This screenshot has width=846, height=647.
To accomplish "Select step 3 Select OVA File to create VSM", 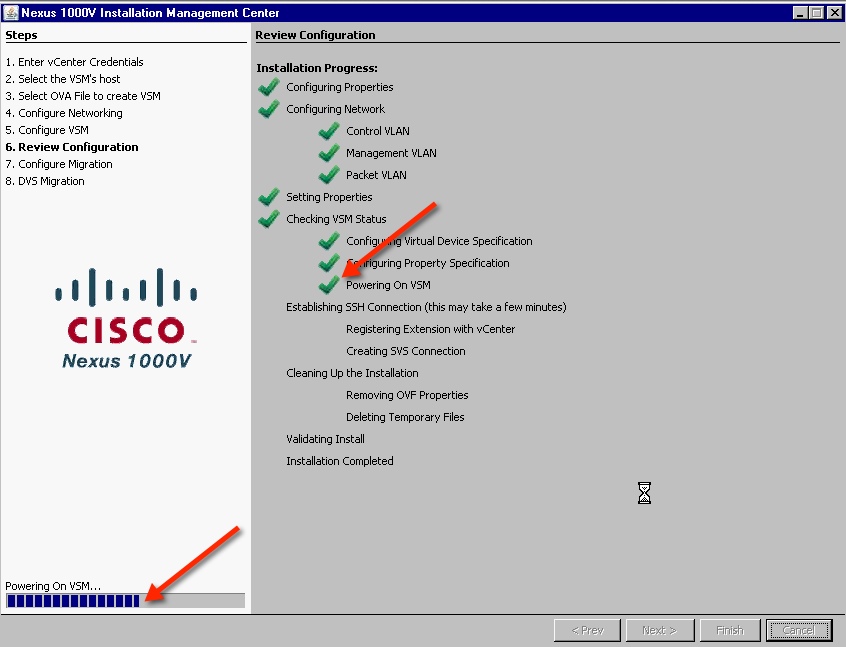I will [x=83, y=96].
